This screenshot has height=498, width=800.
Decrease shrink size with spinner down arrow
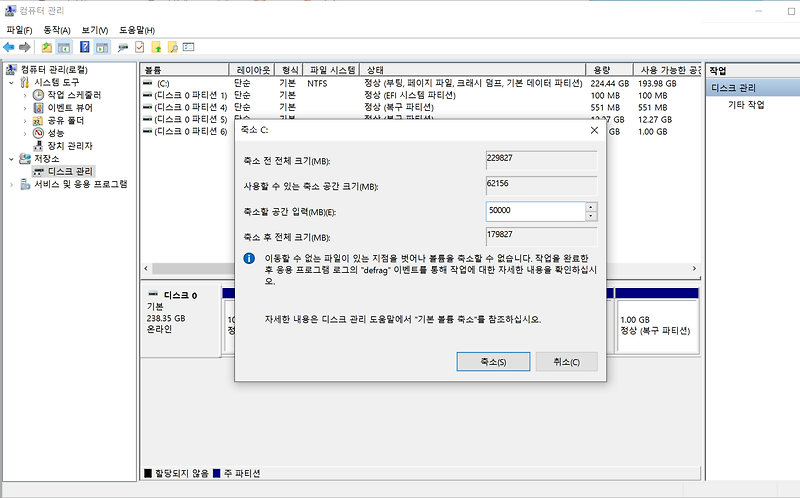pos(591,216)
